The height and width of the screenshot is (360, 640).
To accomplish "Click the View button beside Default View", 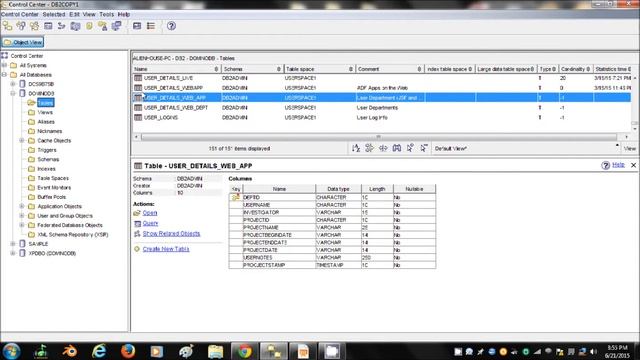I will point(630,148).
